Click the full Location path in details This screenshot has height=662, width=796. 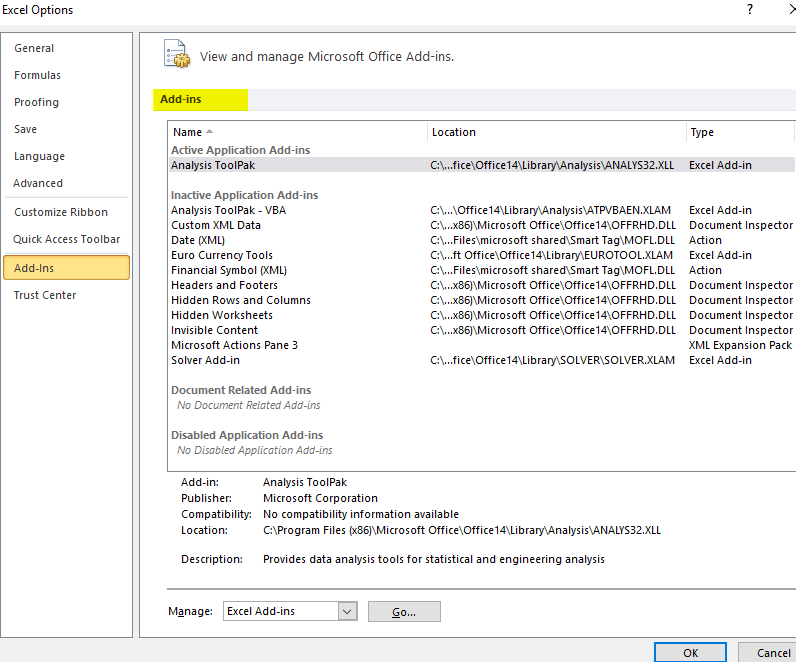[462, 530]
